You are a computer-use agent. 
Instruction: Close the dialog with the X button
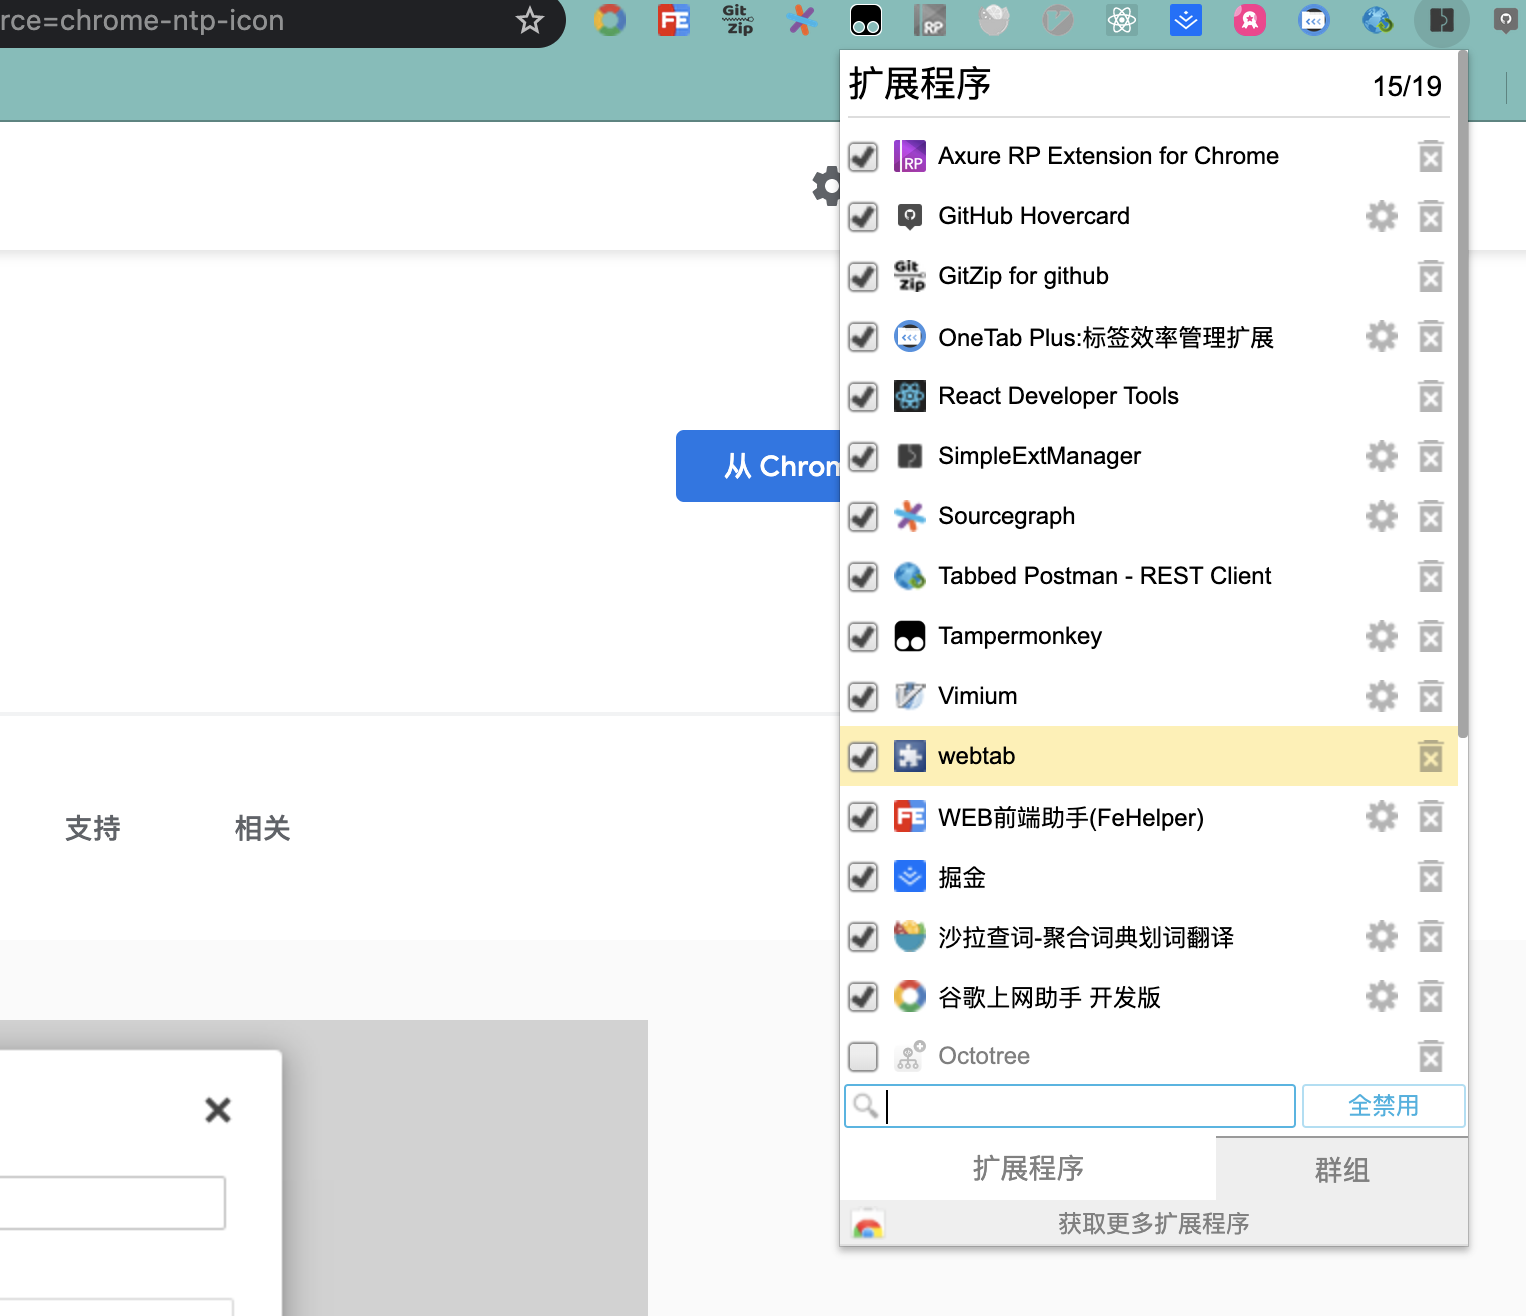pos(218,1110)
